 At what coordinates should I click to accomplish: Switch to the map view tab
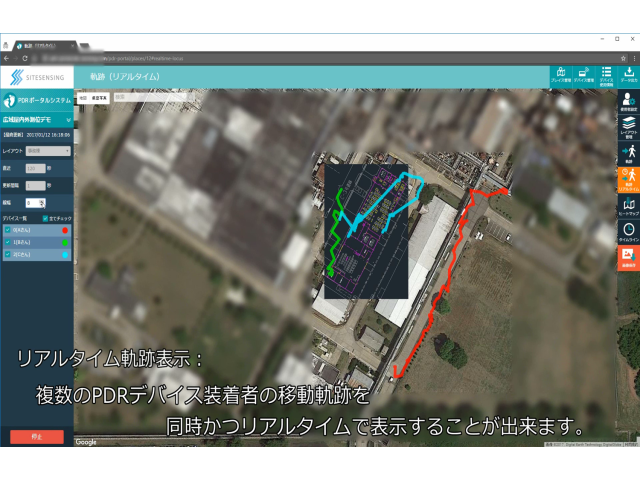pyautogui.click(x=83, y=98)
